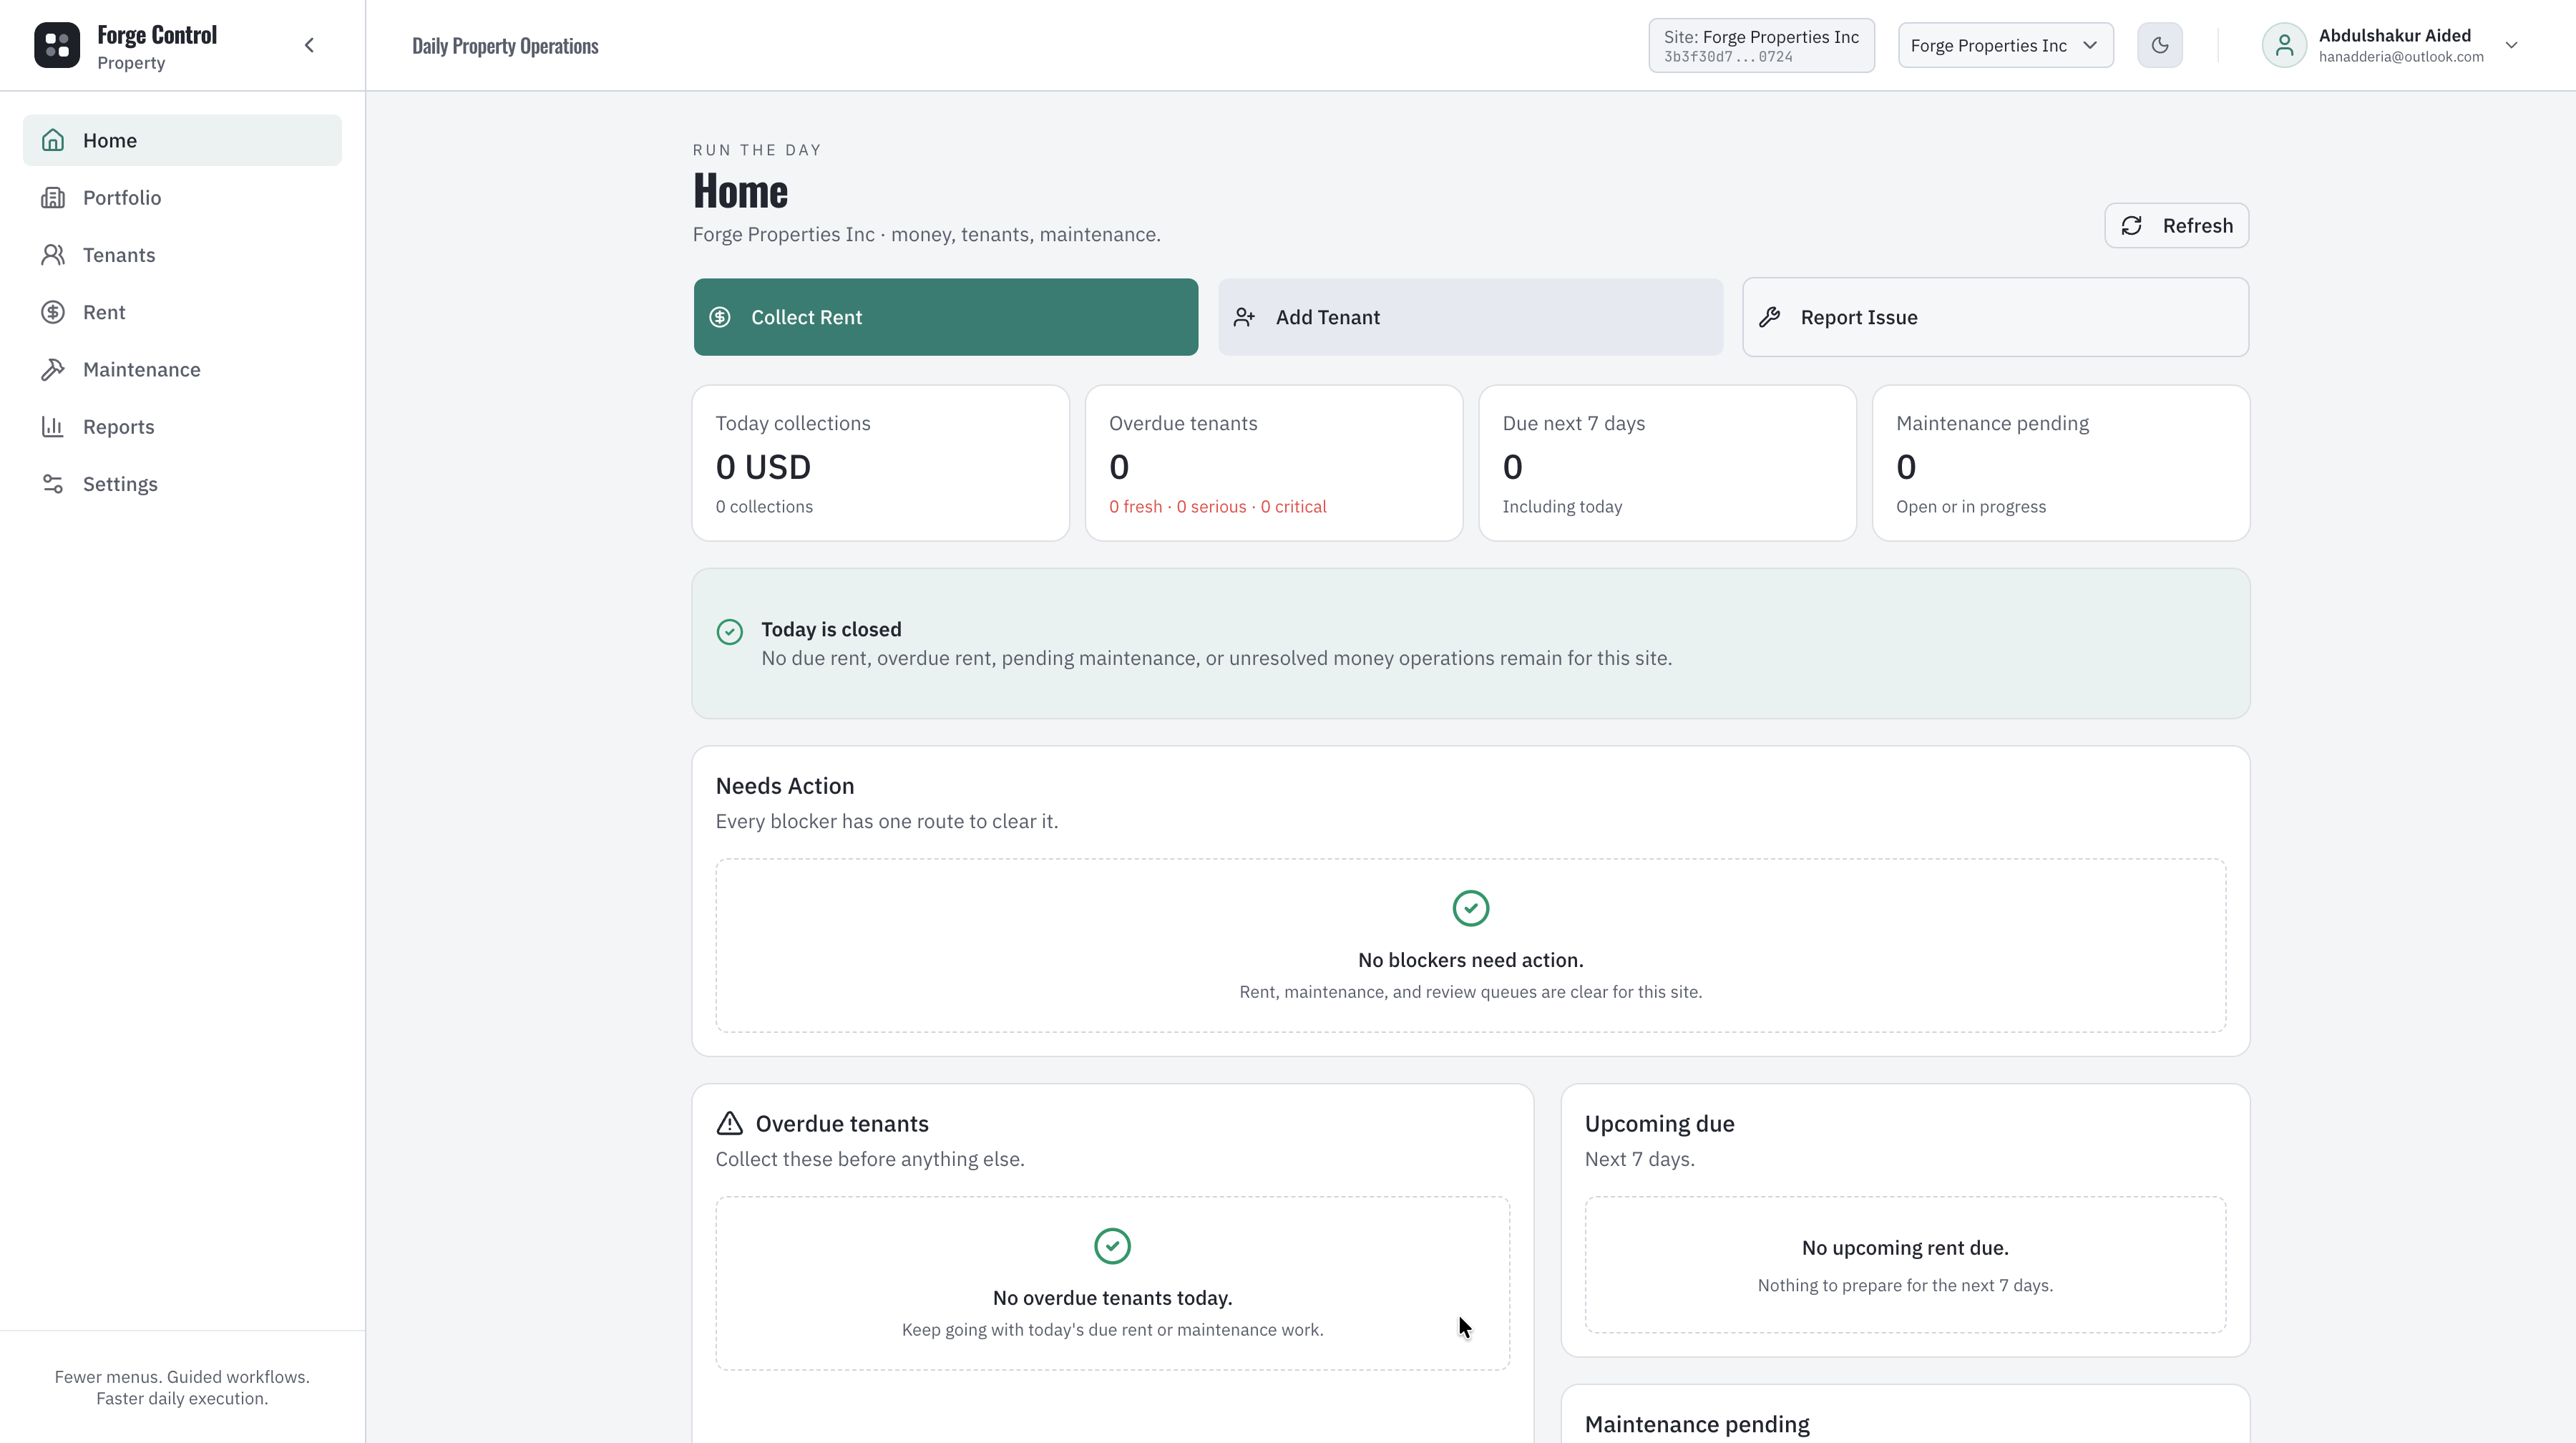Click the Overdue tenants stat card
The image size is (2576, 1443).
[1273, 463]
